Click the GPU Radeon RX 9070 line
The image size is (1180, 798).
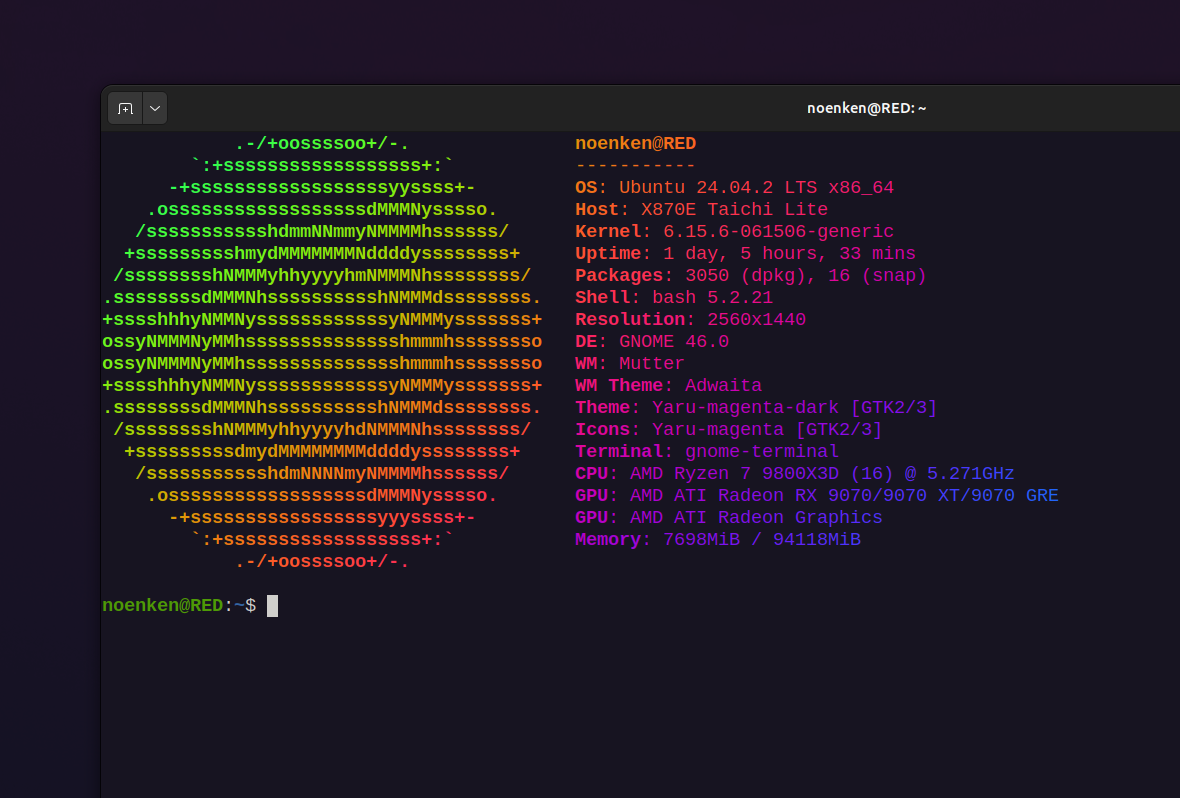[816, 496]
